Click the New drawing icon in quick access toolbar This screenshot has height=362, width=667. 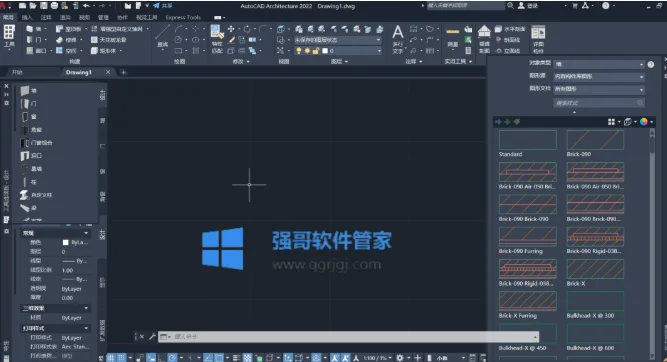point(22,6)
